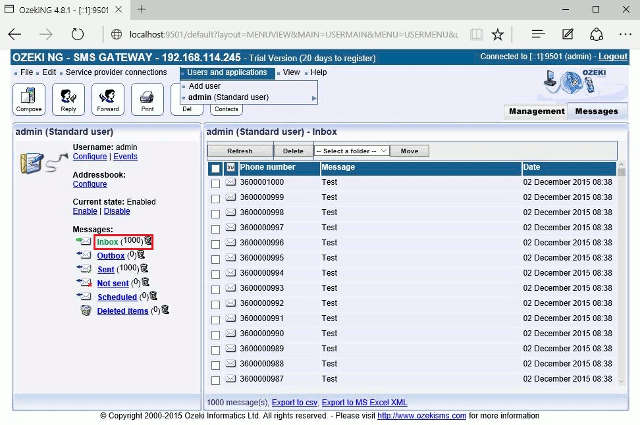The height and width of the screenshot is (425, 640).
Task: Click Export to MS Excel XML link
Action: 364,403
